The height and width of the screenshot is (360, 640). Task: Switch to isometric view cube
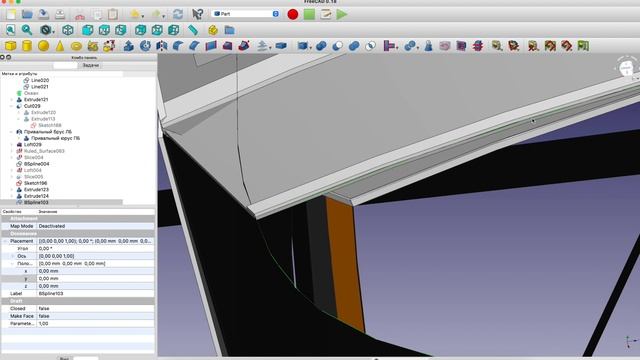coord(68,30)
